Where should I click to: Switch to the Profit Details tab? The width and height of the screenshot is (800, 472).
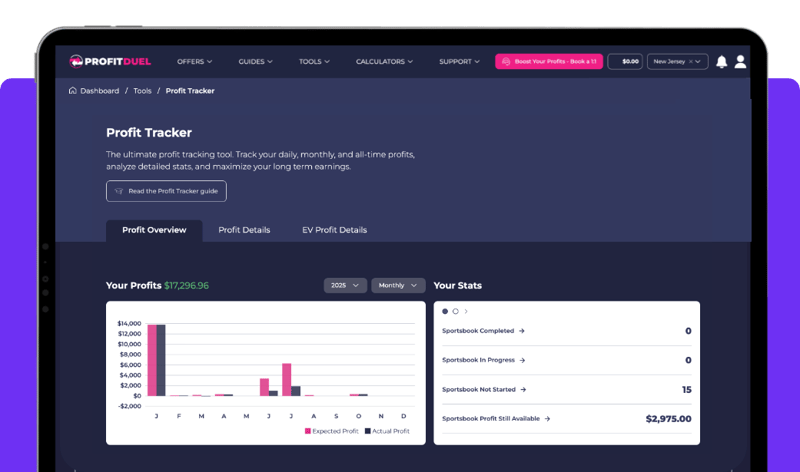point(244,230)
